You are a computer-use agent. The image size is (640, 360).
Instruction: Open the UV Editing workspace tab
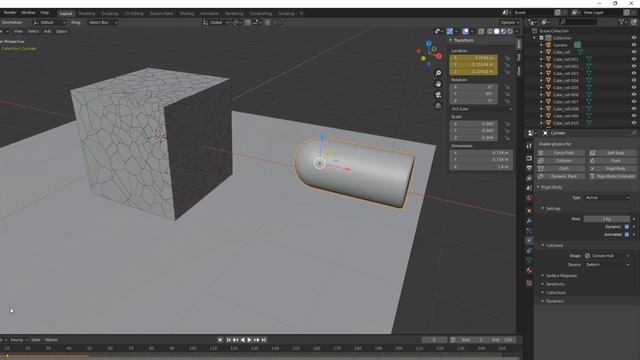134,13
